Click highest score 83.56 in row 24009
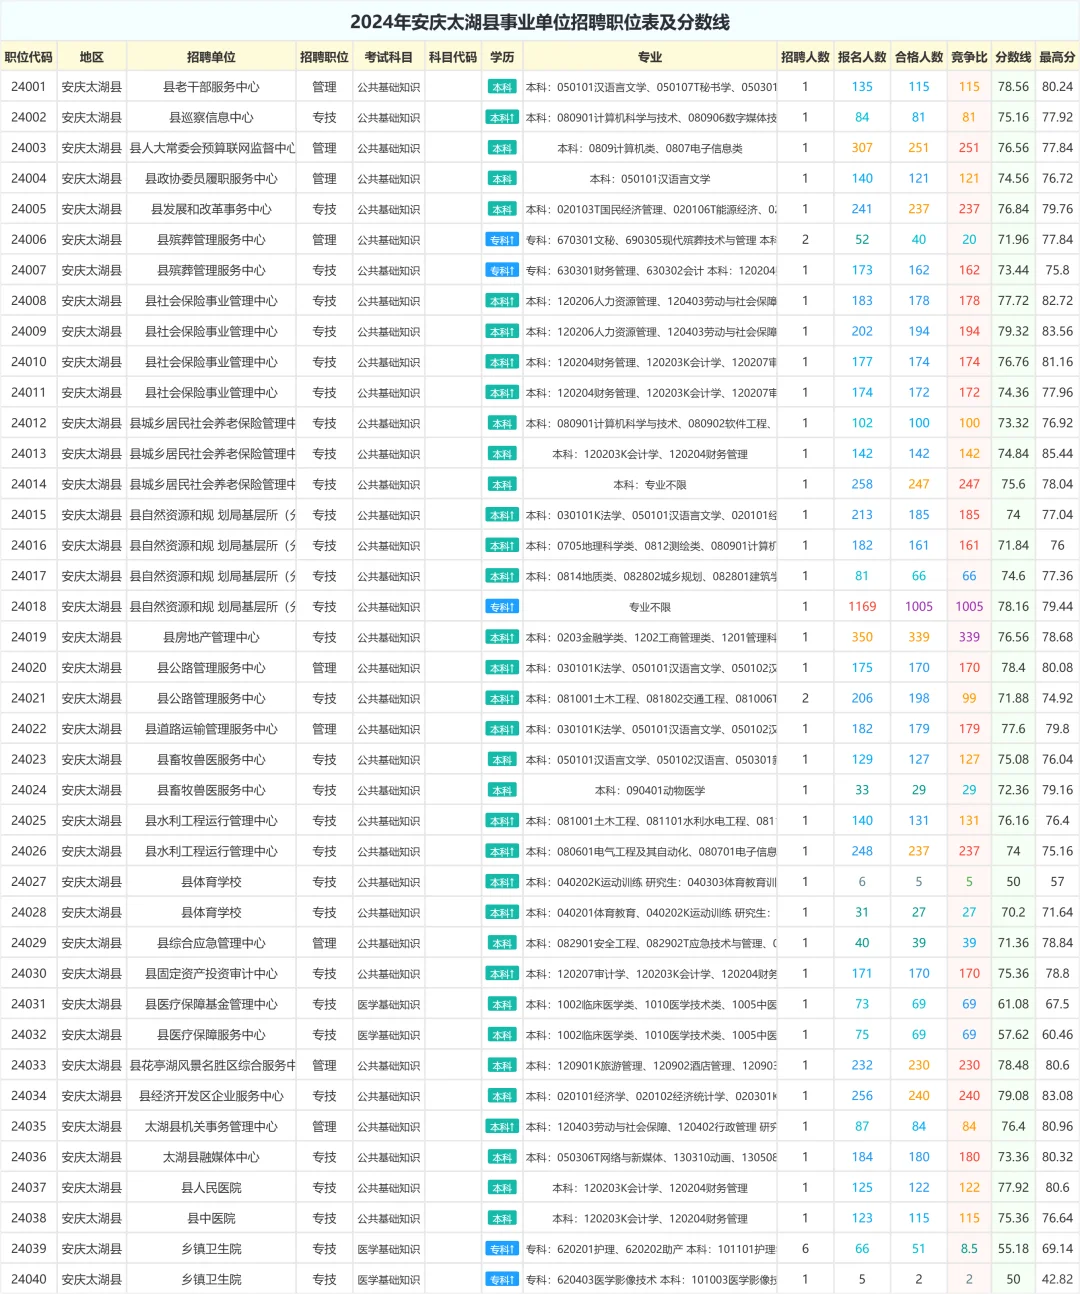Screen dimensions: 1080x1294 coord(1057,331)
